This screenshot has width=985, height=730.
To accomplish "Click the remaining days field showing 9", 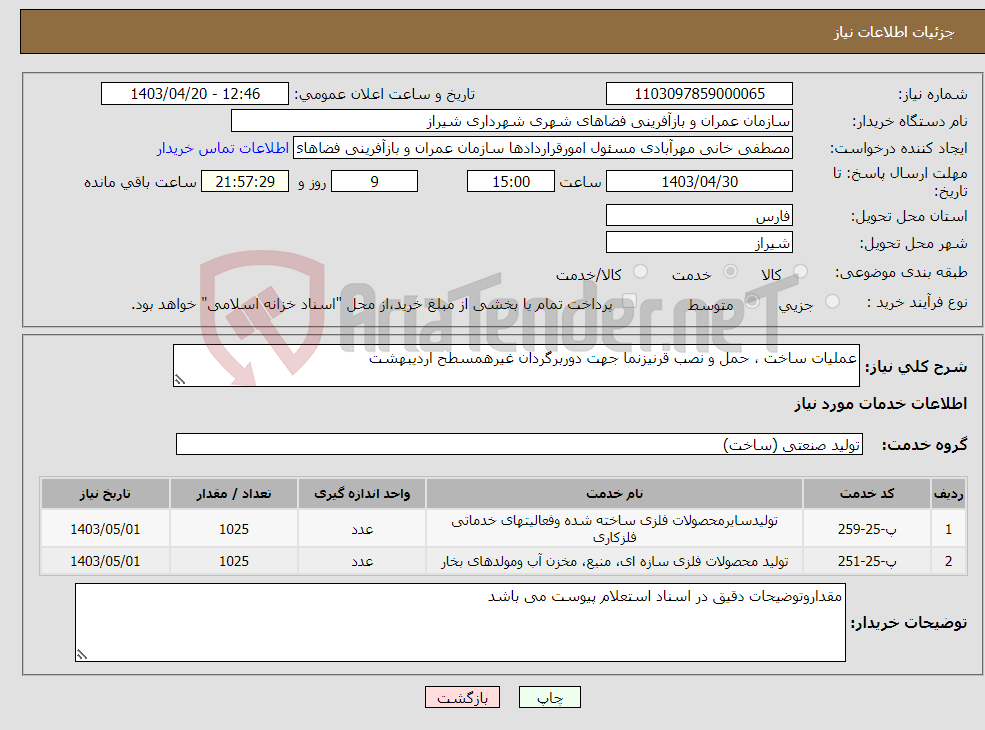I will (374, 182).
